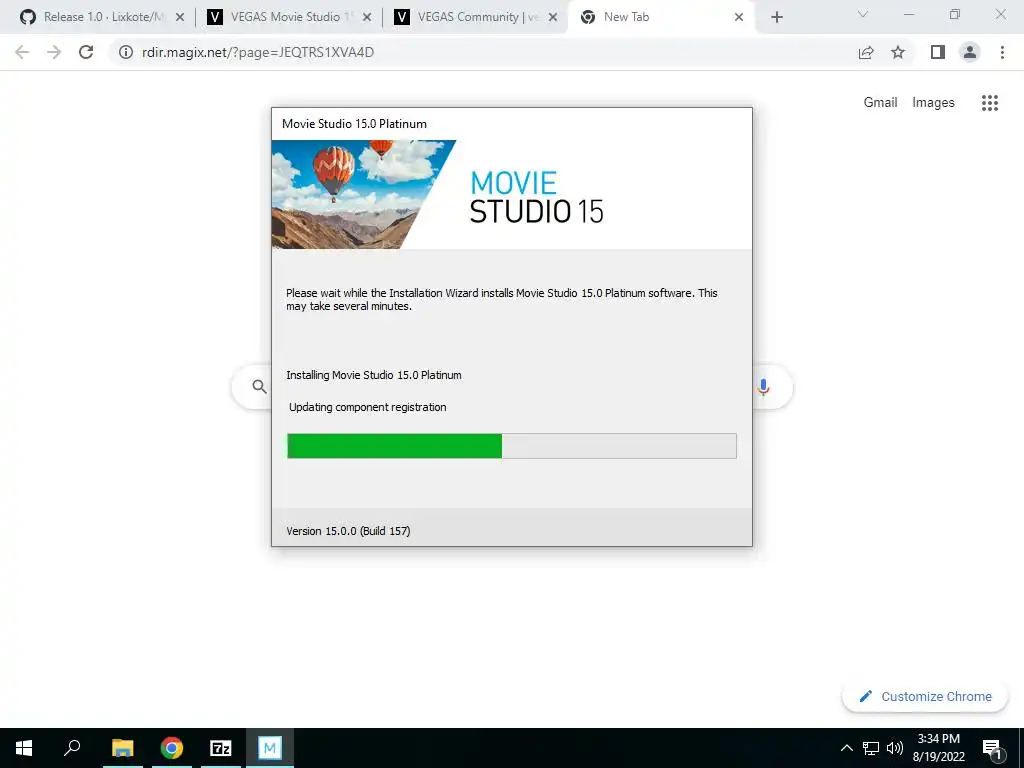Image resolution: width=1024 pixels, height=768 pixels.
Task: Click the Installing Movie Studio 15.0 Platinum text
Action: coord(374,375)
